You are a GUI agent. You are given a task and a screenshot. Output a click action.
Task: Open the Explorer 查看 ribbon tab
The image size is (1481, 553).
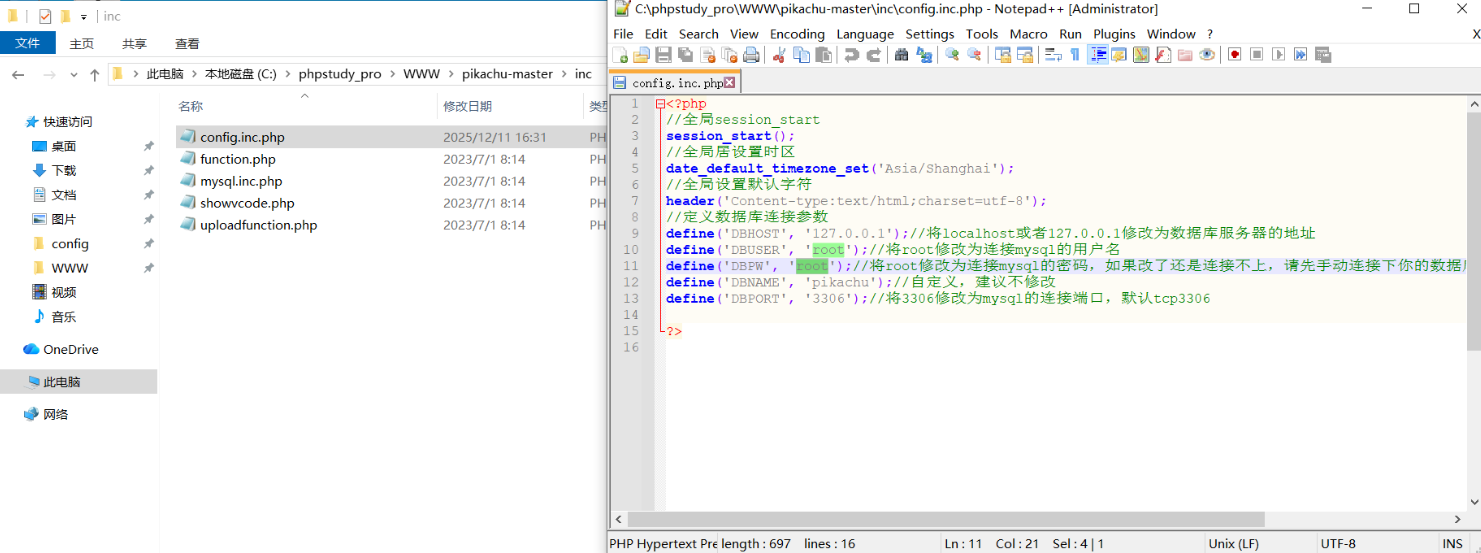pos(187,43)
